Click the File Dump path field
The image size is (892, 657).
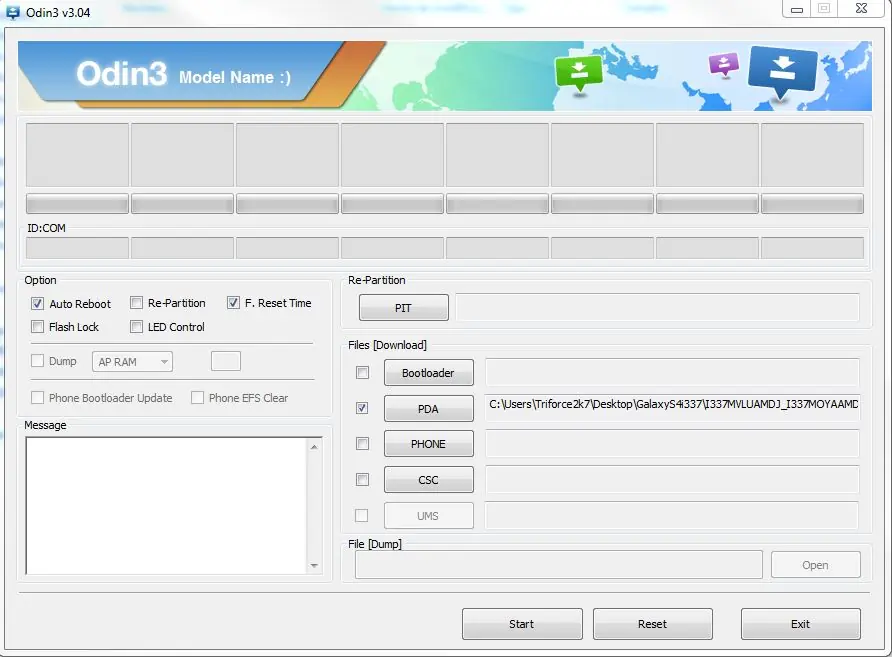tap(559, 564)
